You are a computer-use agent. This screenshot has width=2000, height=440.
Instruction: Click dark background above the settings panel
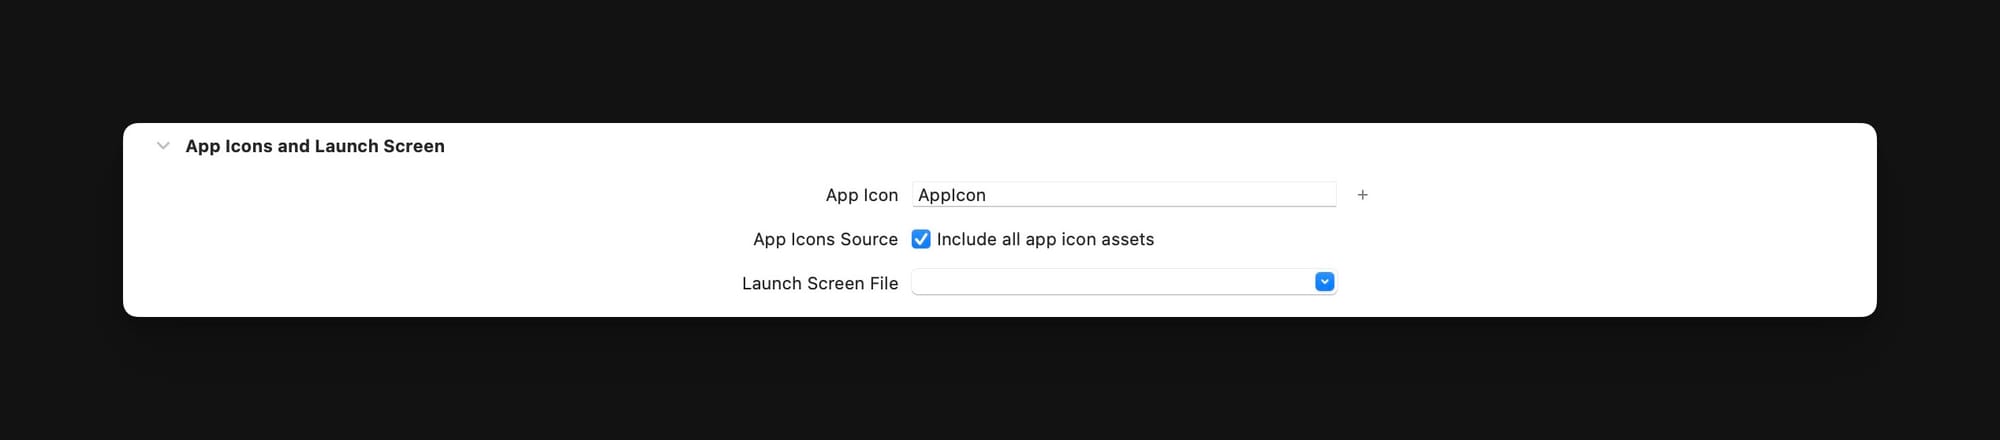click(1000, 60)
